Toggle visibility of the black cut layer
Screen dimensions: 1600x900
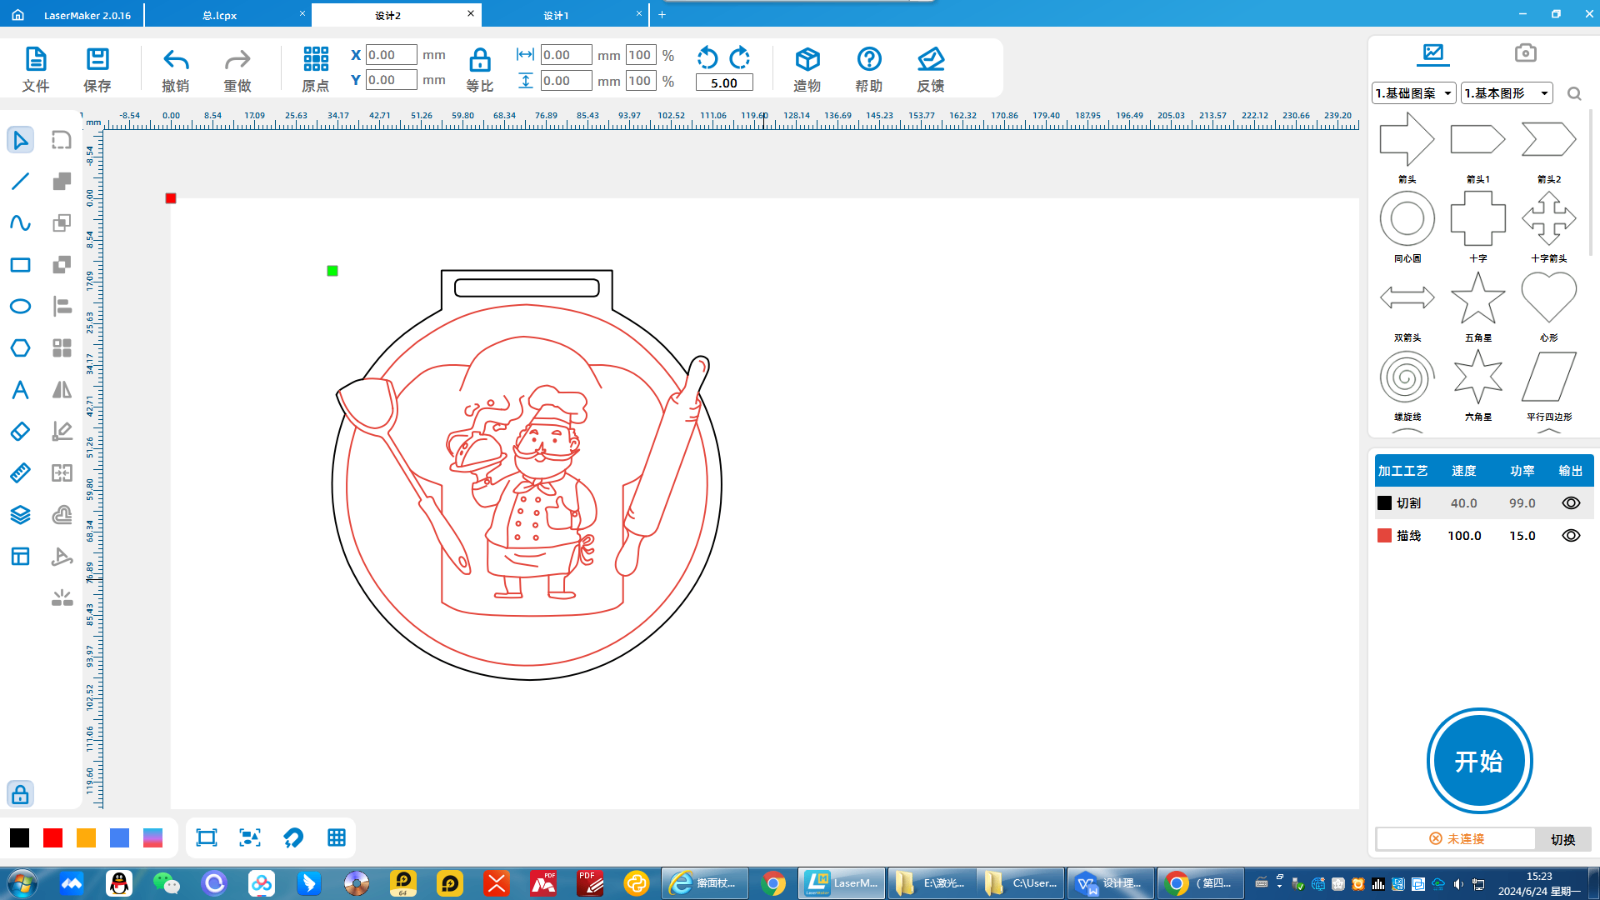[1571, 503]
